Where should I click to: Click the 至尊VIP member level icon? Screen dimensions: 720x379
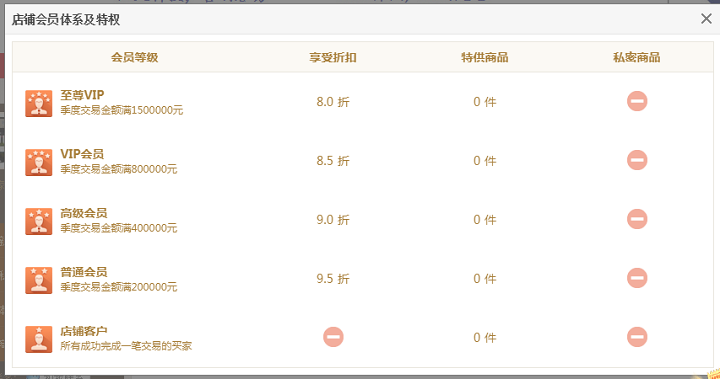39,103
